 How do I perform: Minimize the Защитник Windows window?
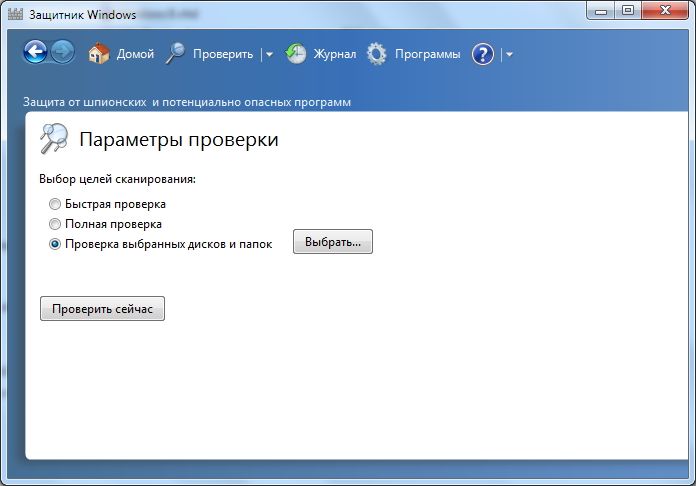[601, 10]
